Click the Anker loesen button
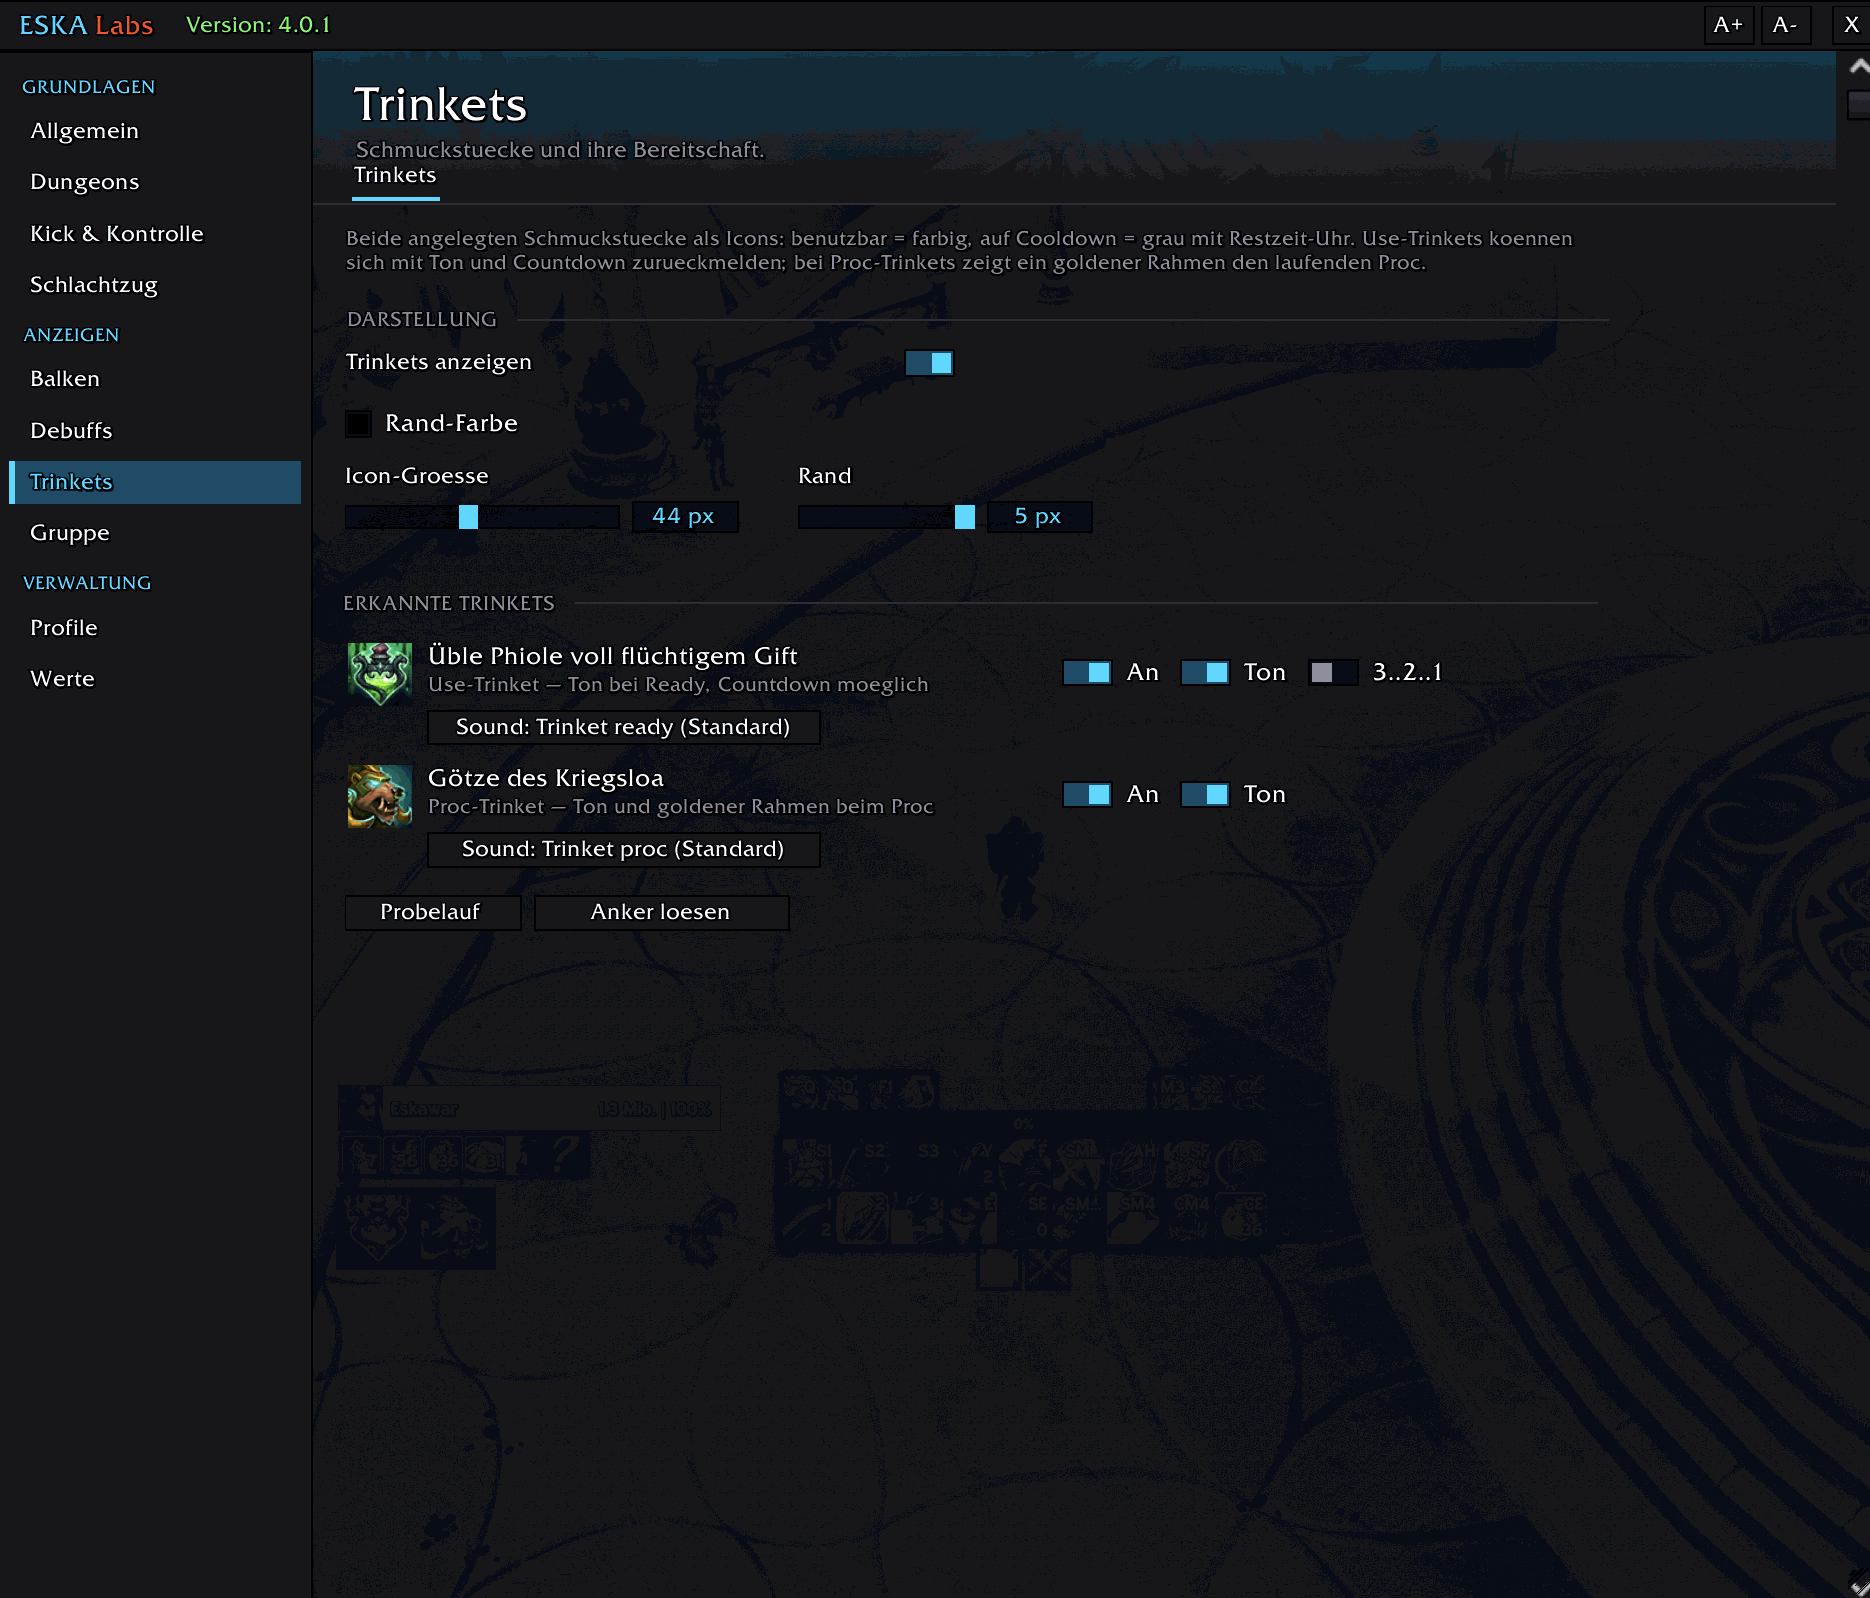1870x1598 pixels. (x=661, y=912)
